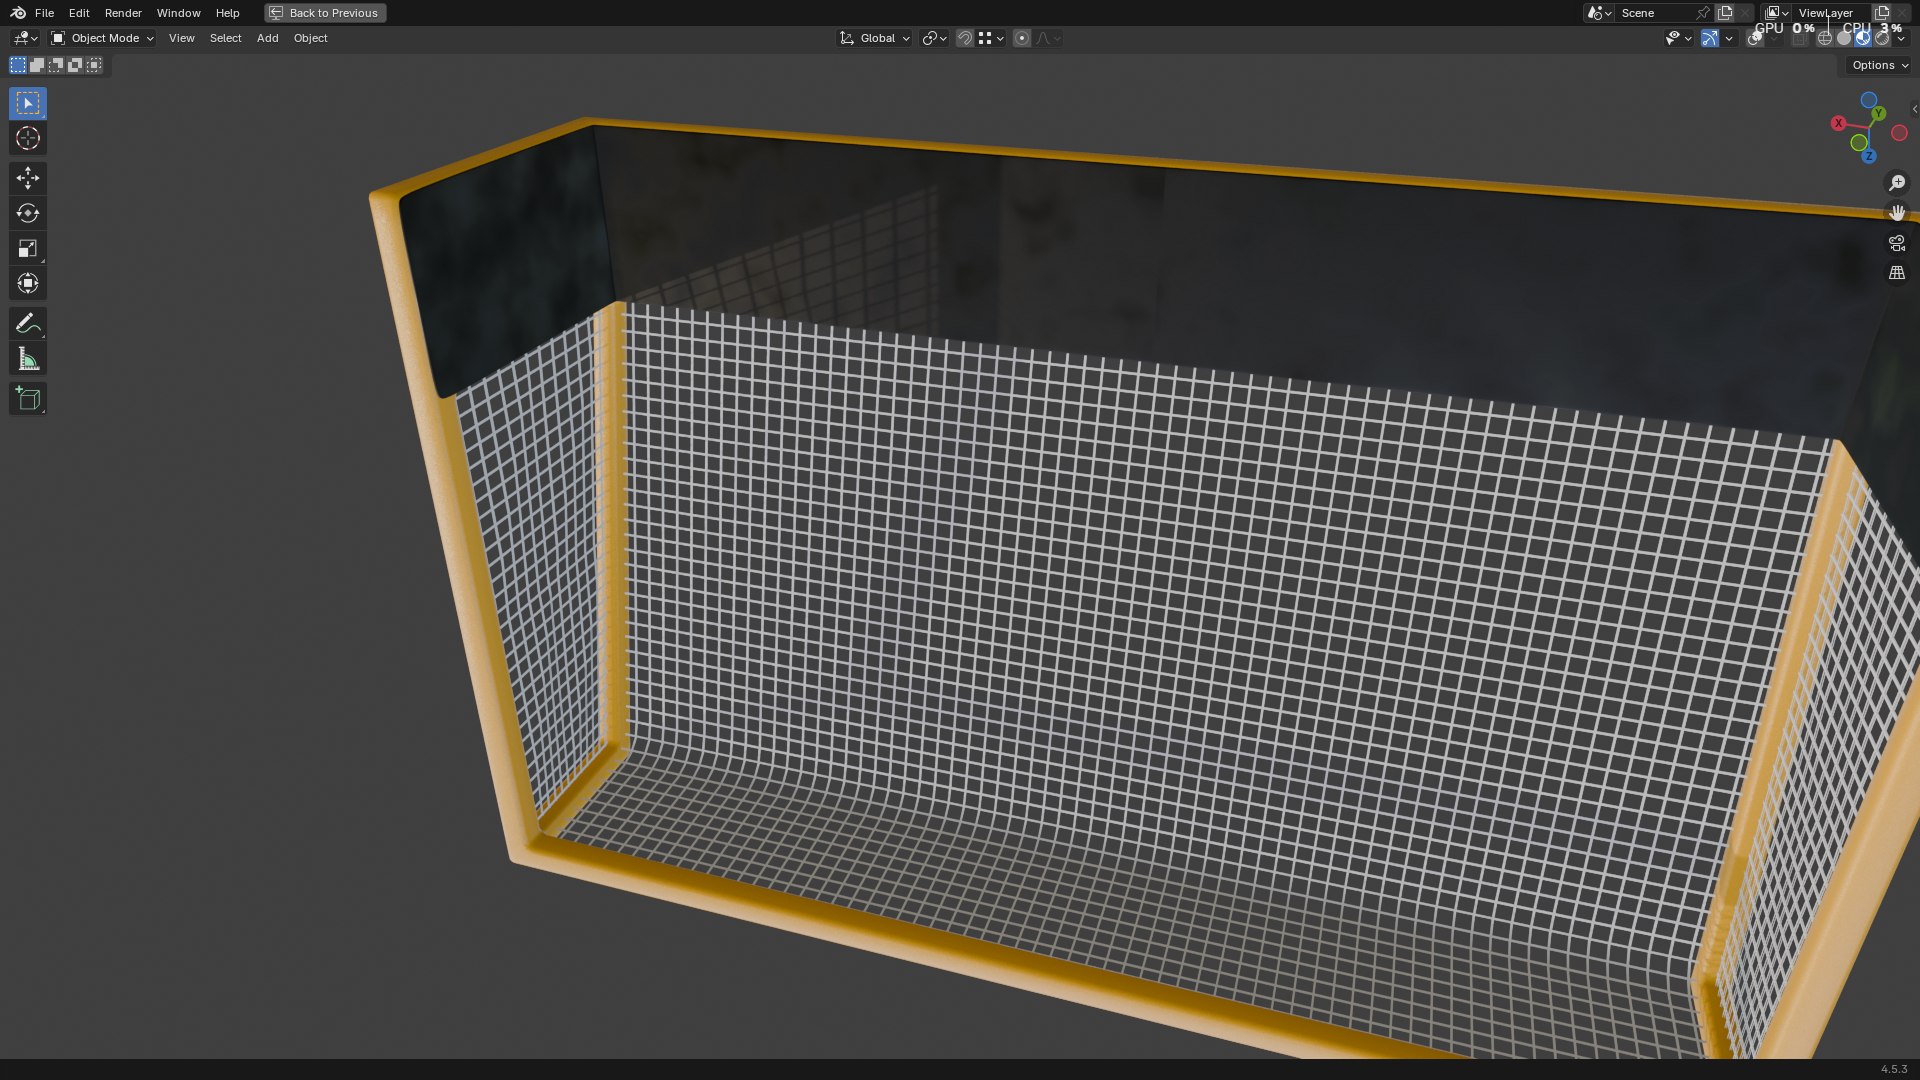Toggle X-ray mode
The width and height of the screenshot is (1920, 1080).
pyautogui.click(x=1800, y=38)
